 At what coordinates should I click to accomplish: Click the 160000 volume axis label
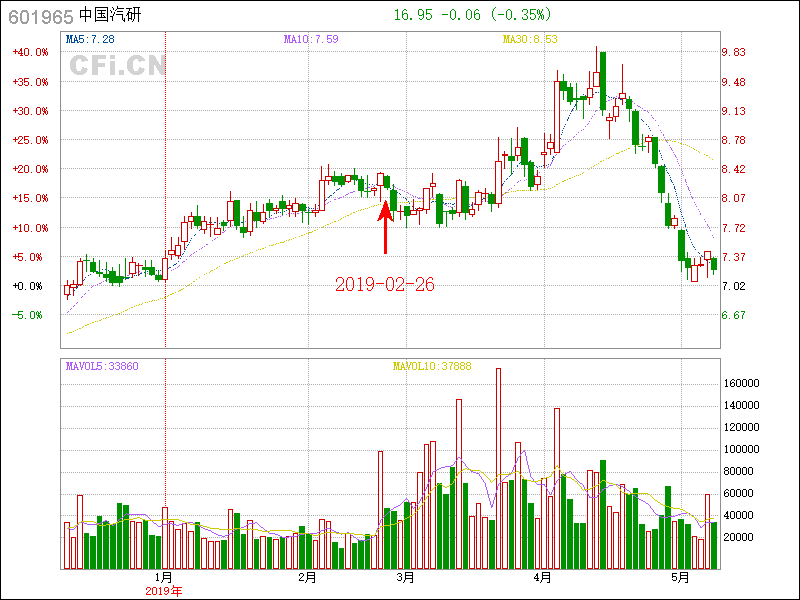coord(742,383)
